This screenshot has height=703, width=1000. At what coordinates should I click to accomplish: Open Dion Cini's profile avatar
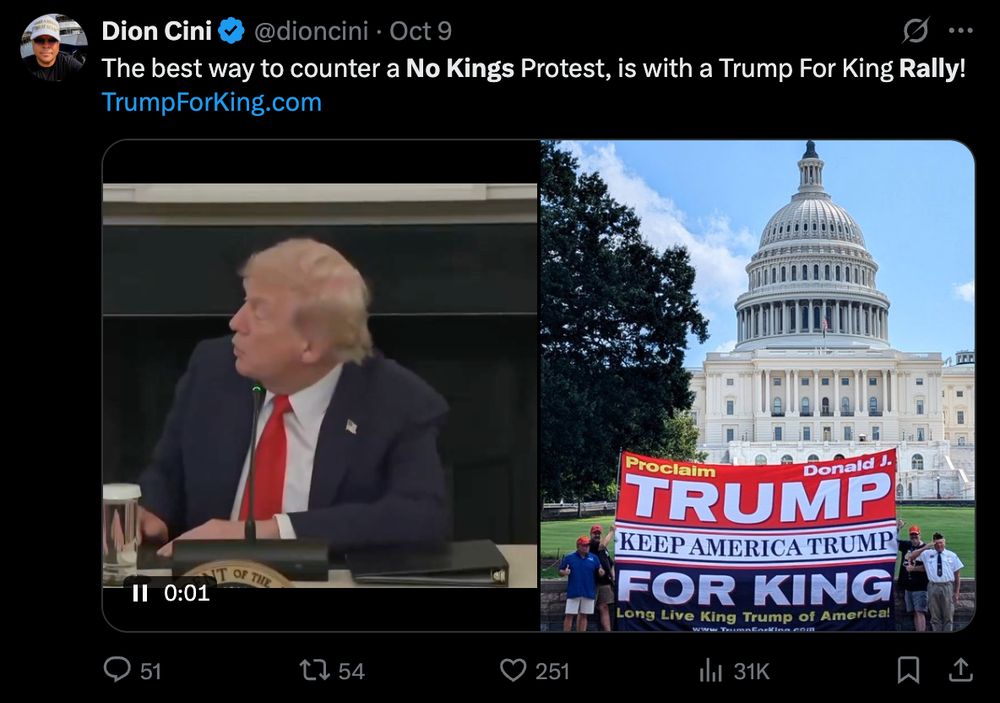(x=53, y=47)
